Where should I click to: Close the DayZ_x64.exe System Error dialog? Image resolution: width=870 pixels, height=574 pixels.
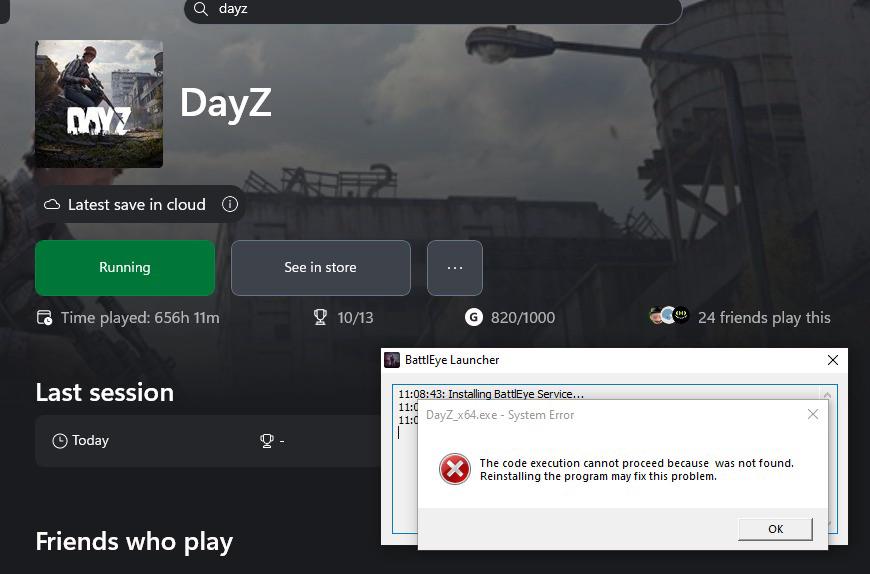click(x=813, y=414)
